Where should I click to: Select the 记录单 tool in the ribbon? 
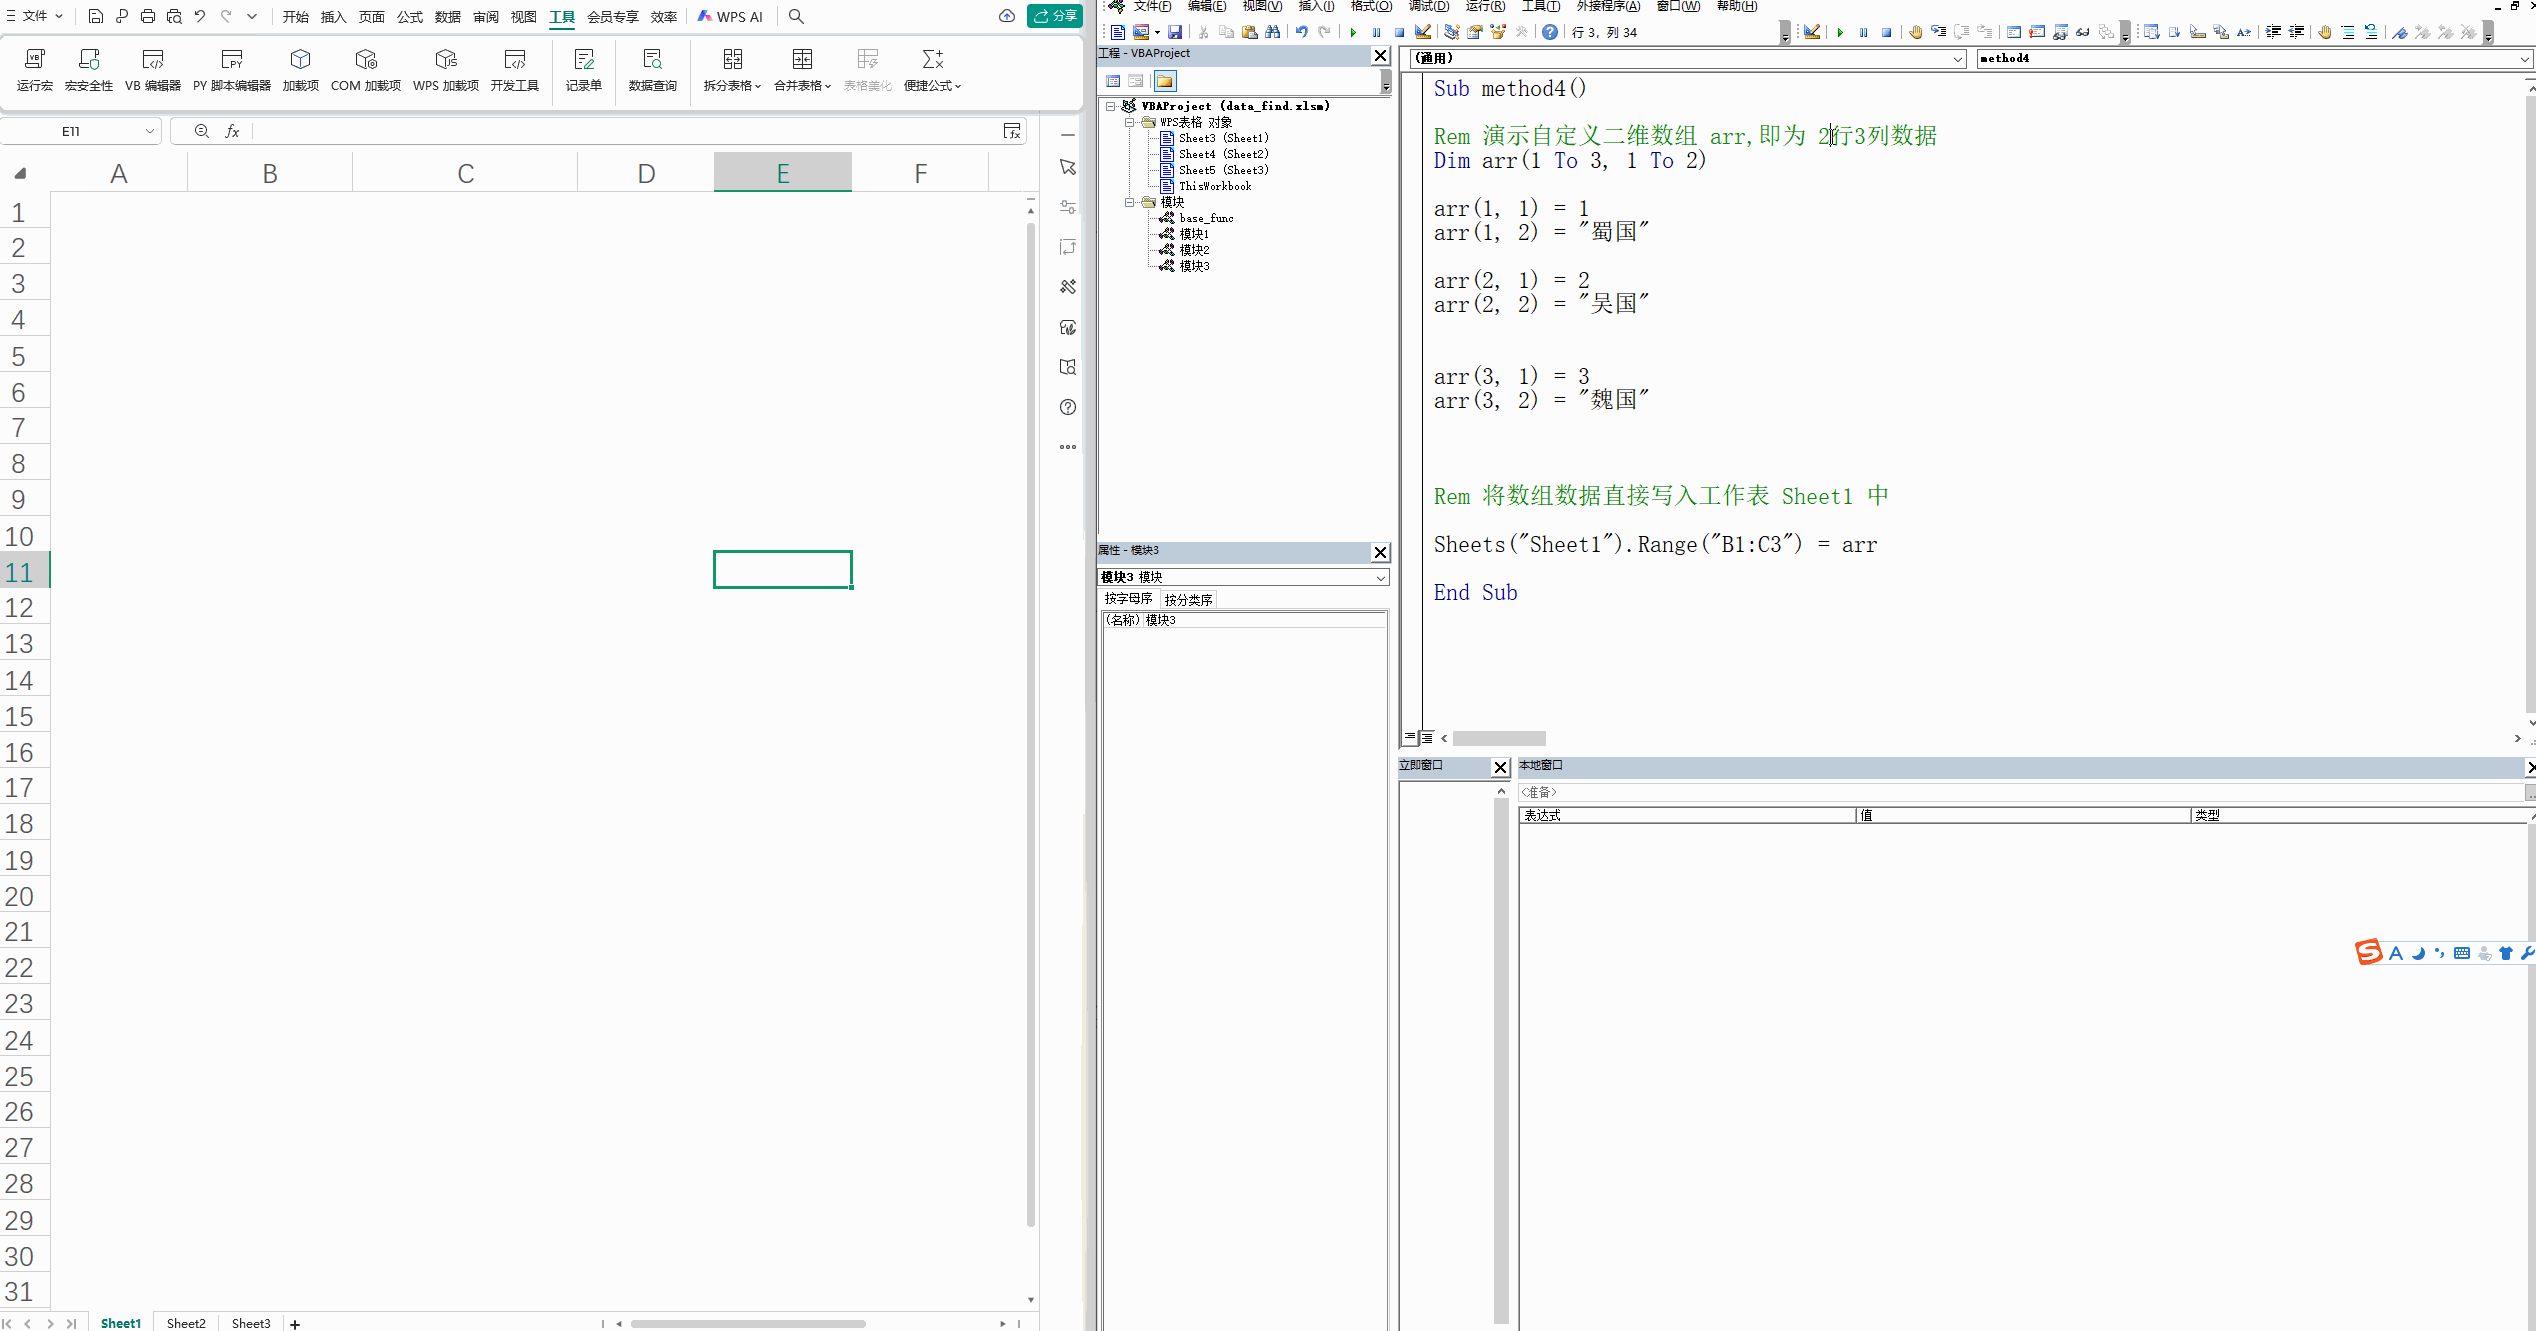583,70
